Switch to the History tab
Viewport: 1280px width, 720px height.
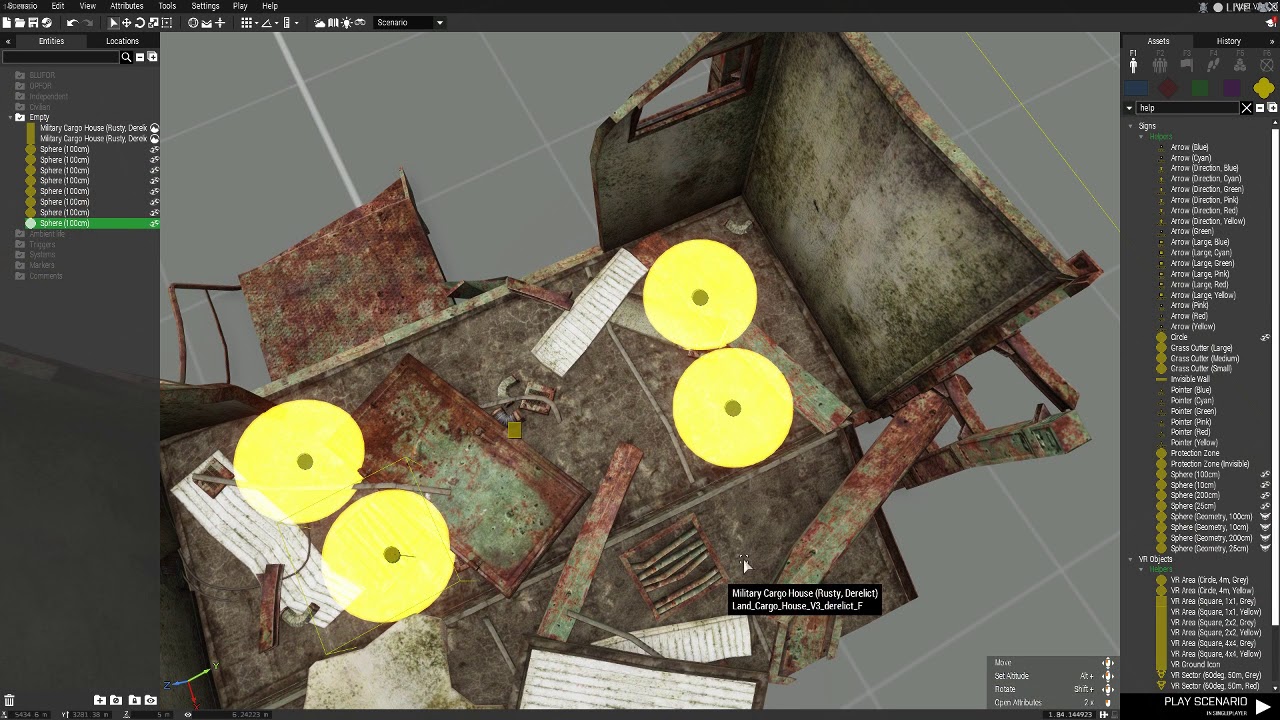coord(1229,41)
